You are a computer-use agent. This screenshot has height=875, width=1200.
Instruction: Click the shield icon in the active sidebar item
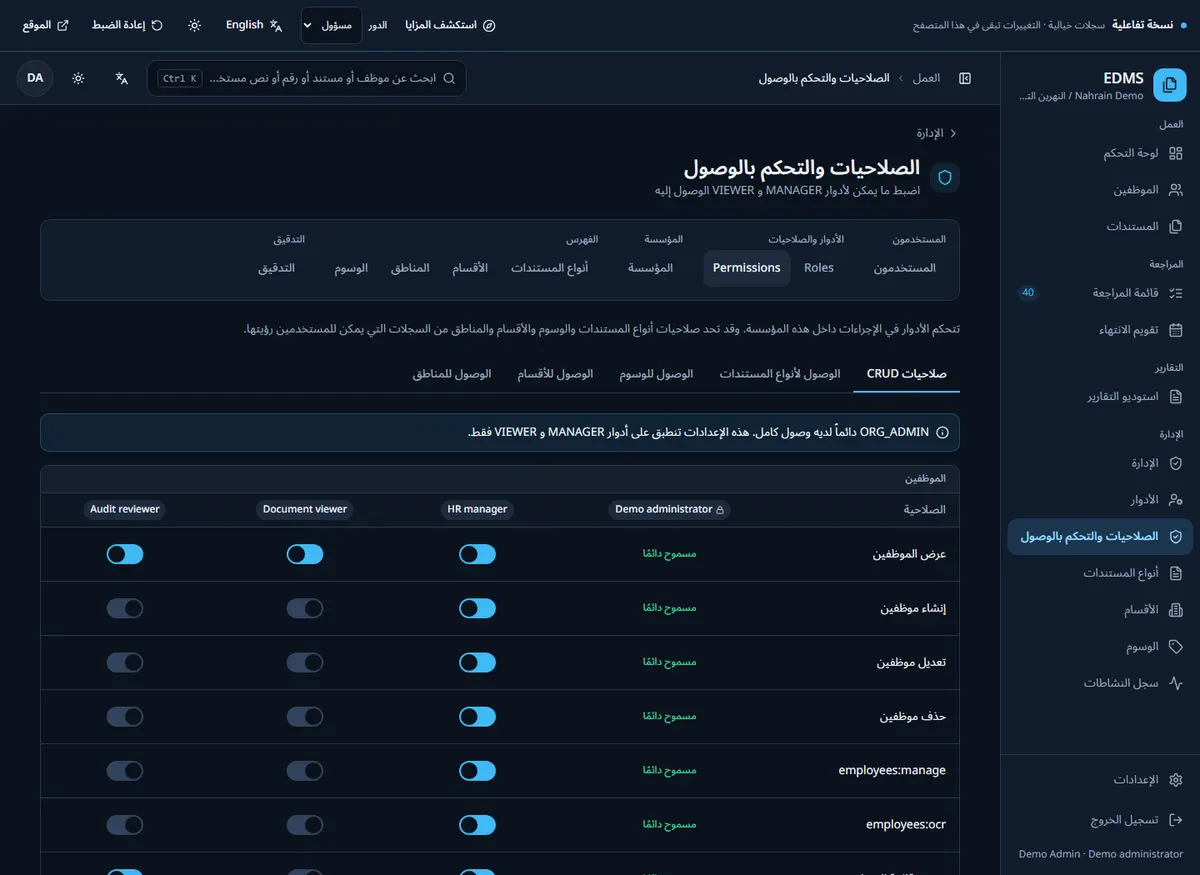pos(1176,537)
